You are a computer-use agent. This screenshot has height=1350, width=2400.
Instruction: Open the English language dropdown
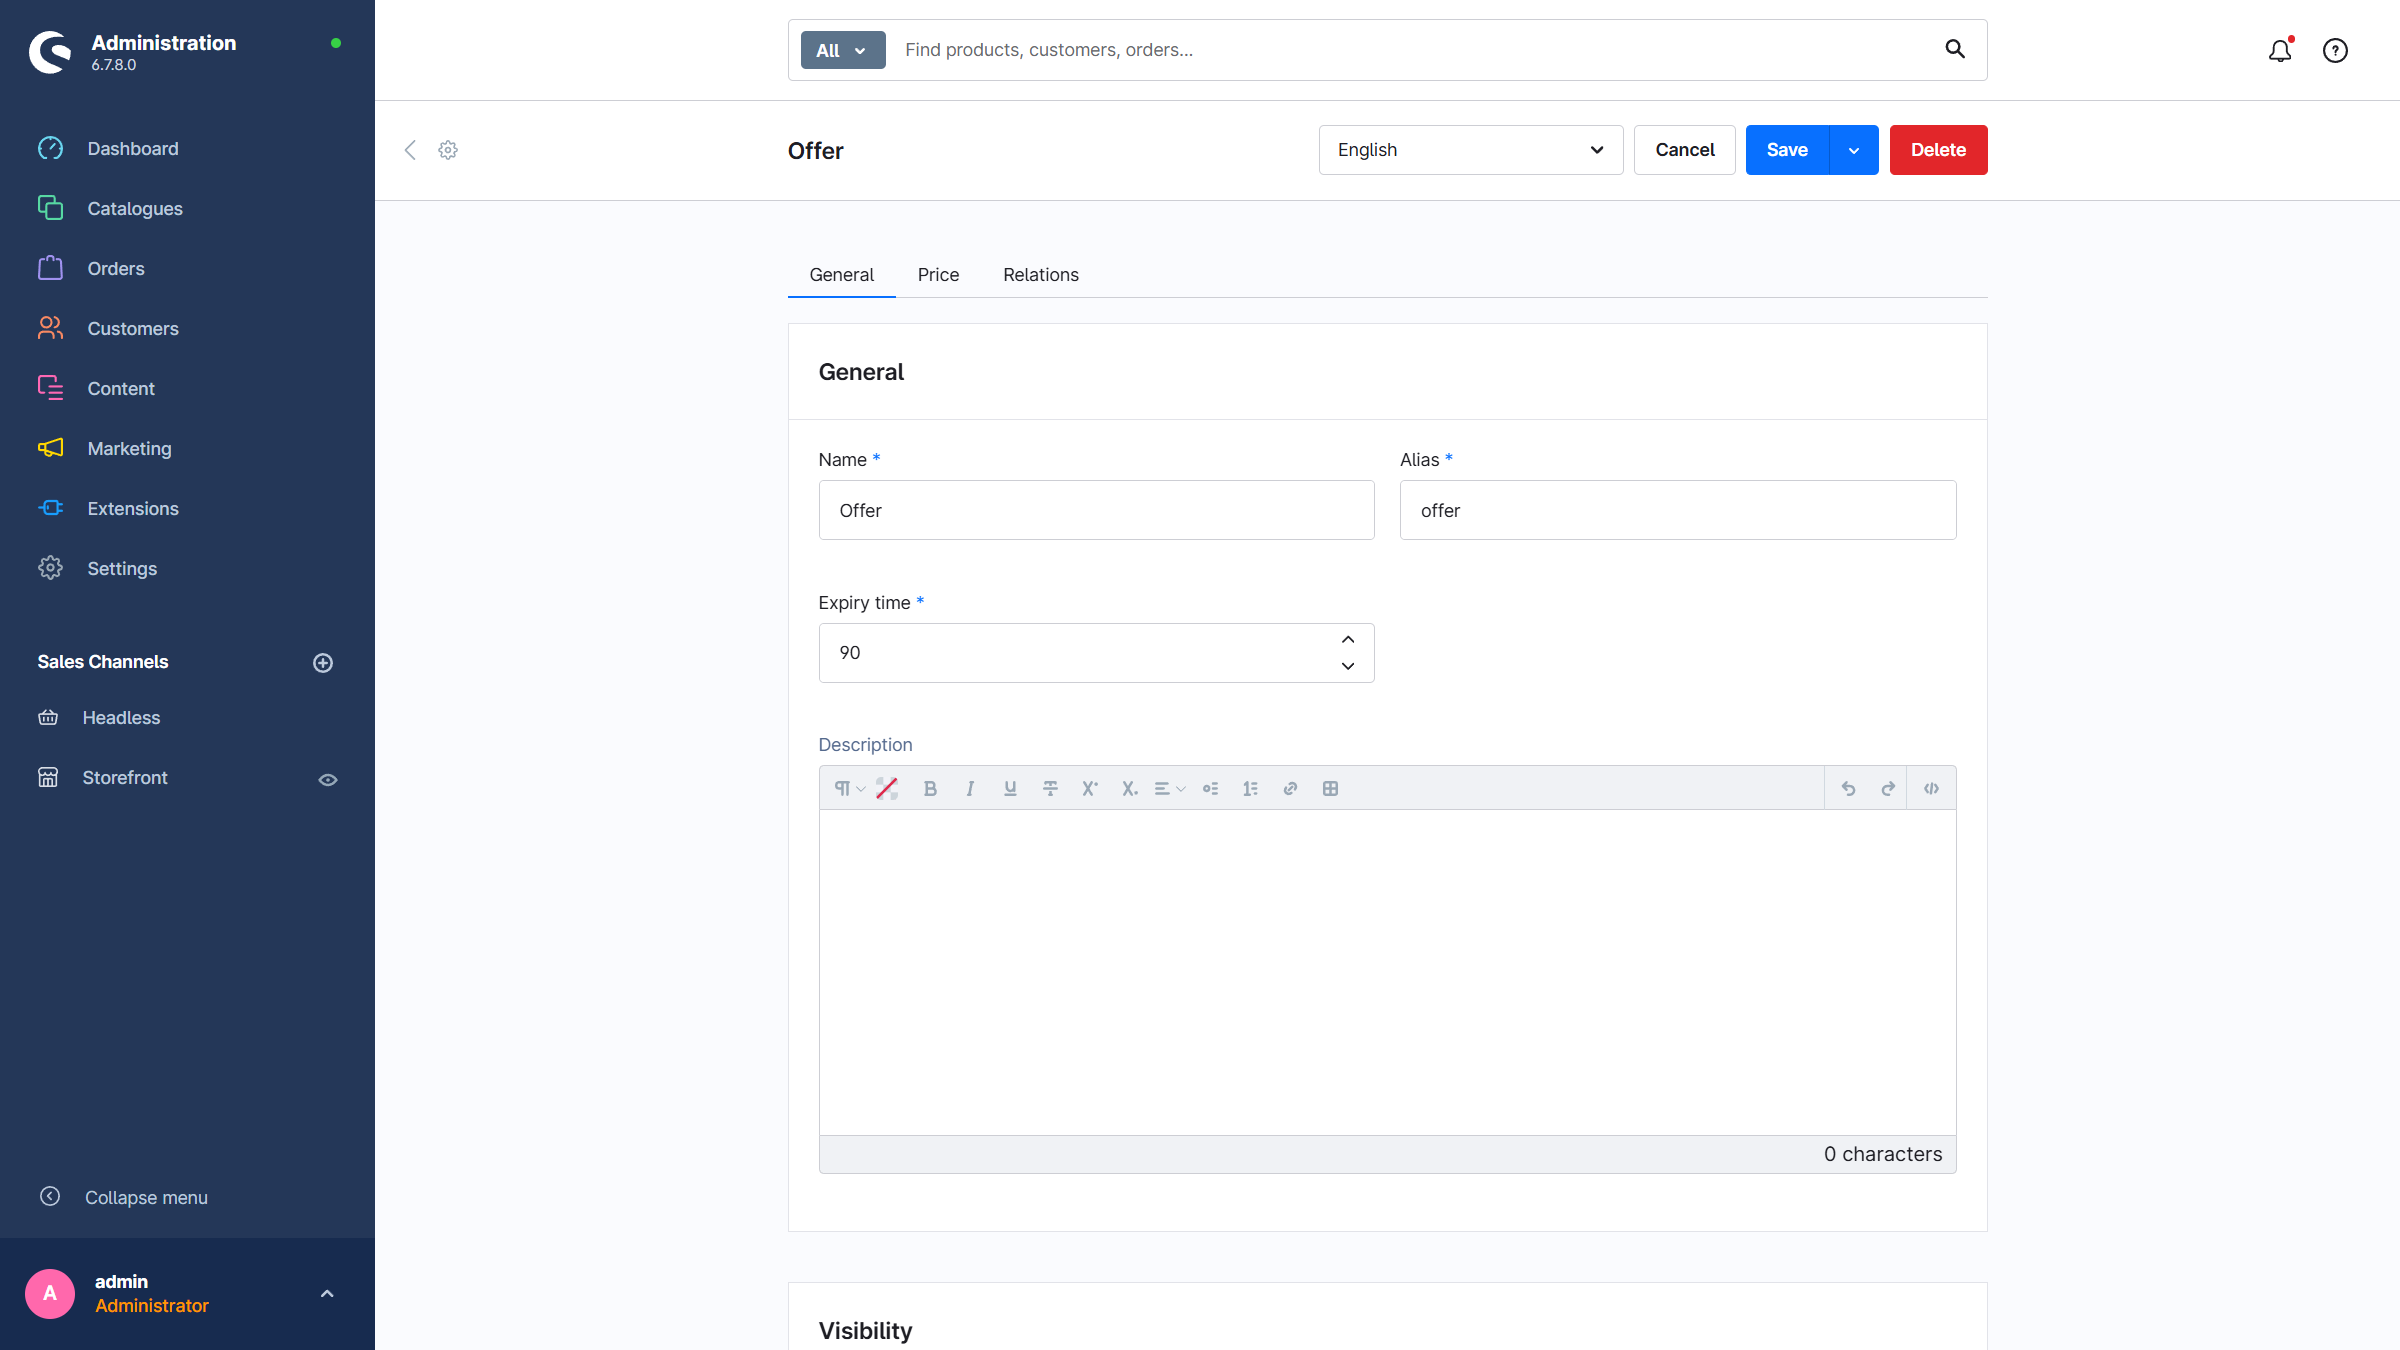[x=1470, y=150]
